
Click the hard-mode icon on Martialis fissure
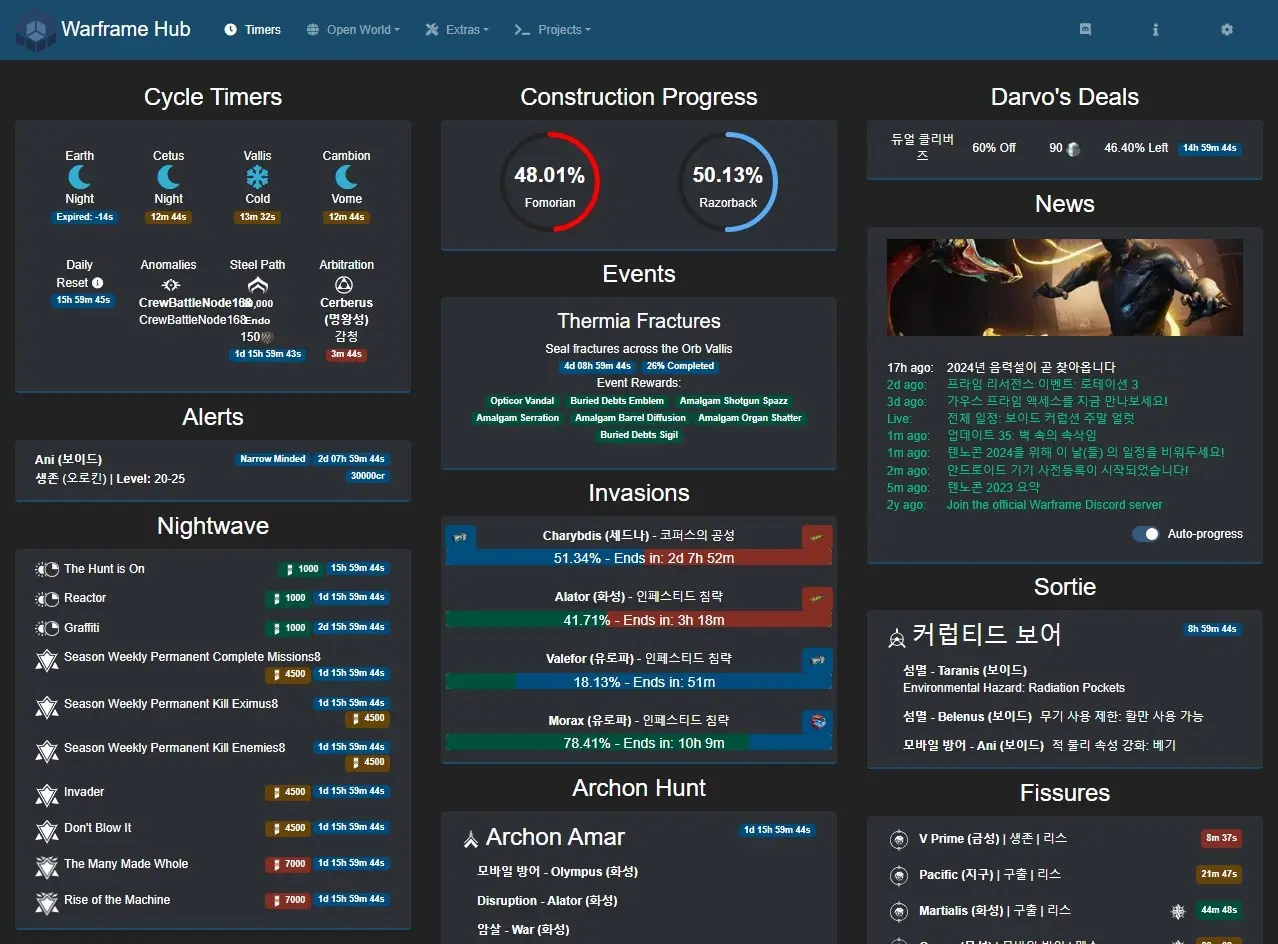[1178, 911]
